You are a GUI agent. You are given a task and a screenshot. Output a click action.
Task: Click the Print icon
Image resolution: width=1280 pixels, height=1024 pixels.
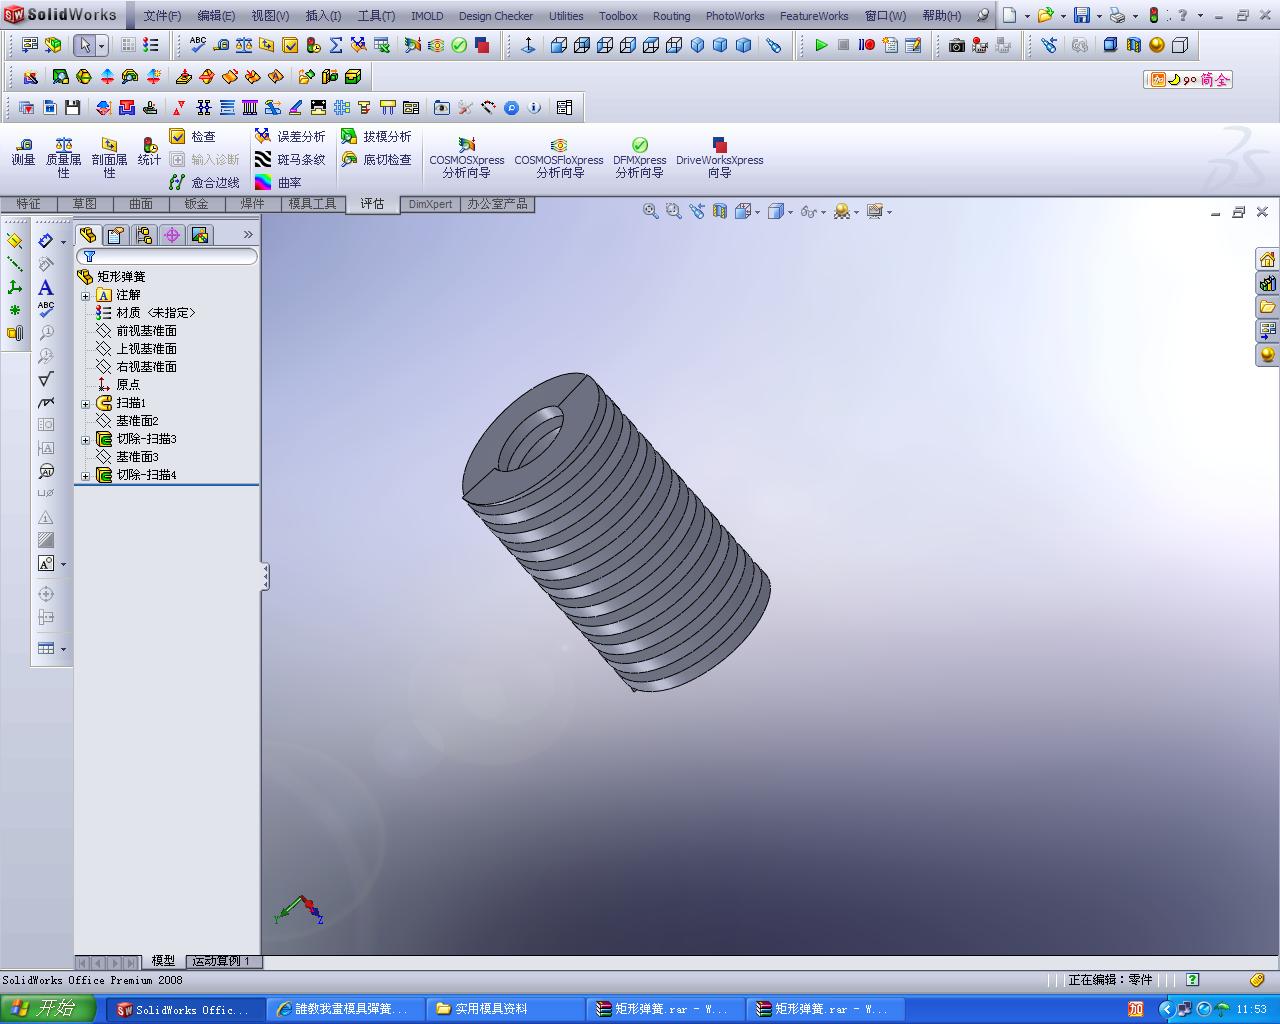1118,15
